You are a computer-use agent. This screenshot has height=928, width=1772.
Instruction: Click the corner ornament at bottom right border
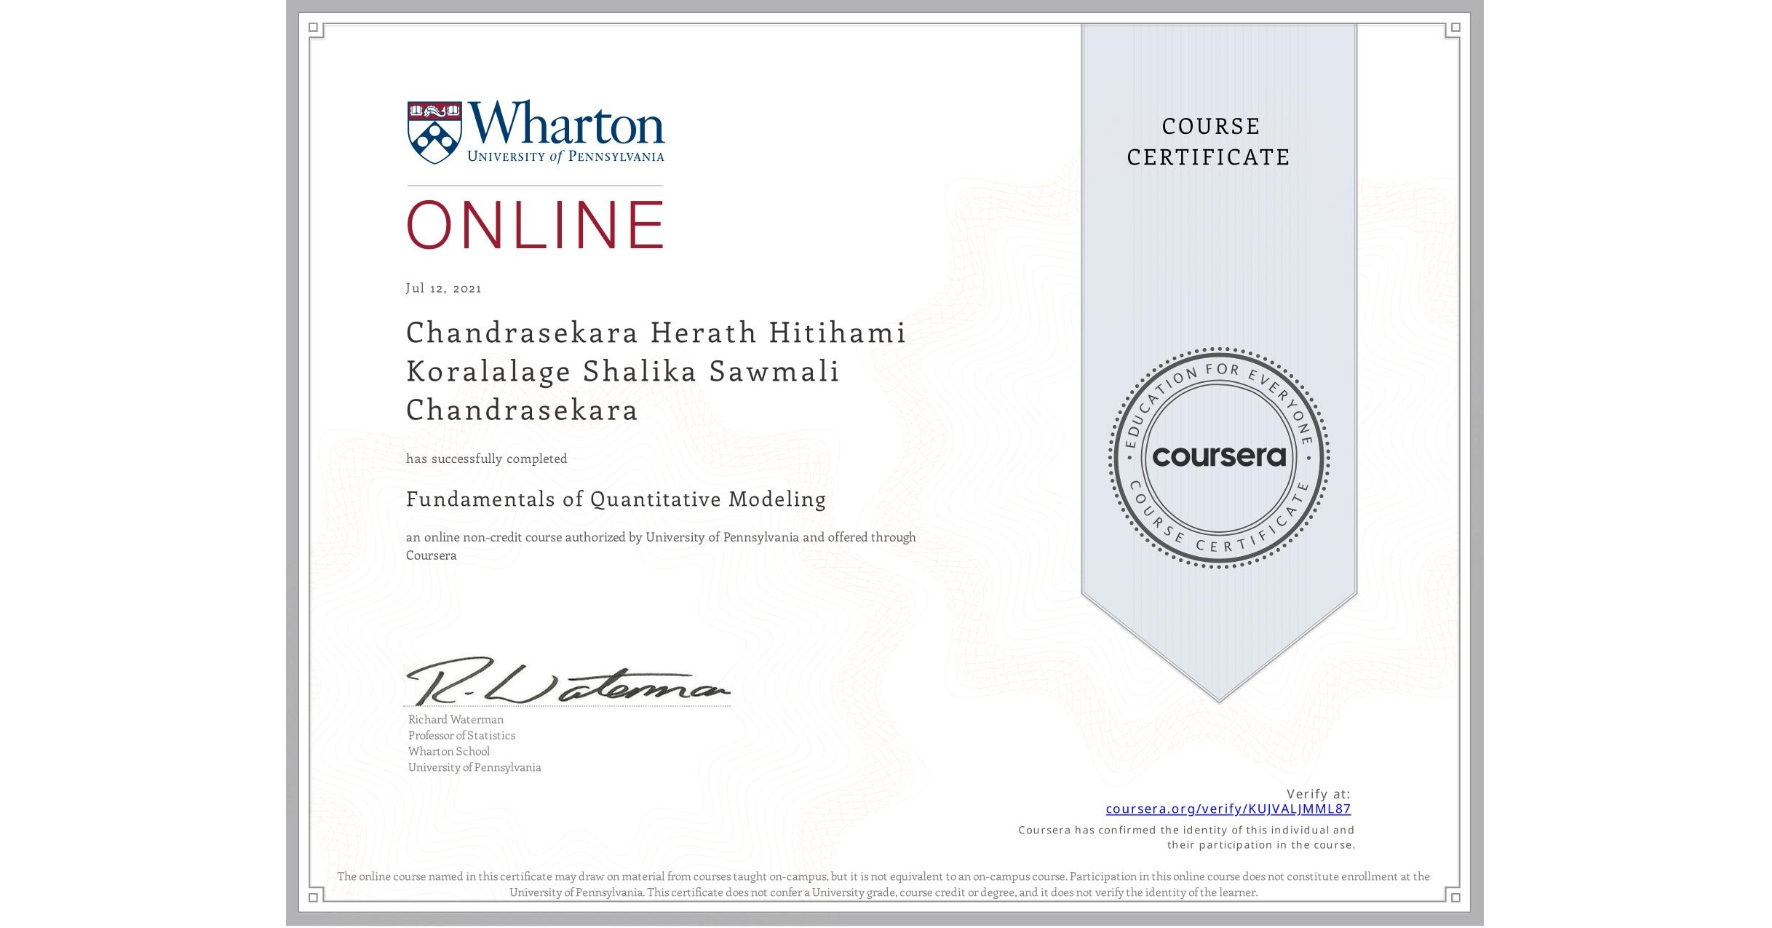coord(1456,899)
